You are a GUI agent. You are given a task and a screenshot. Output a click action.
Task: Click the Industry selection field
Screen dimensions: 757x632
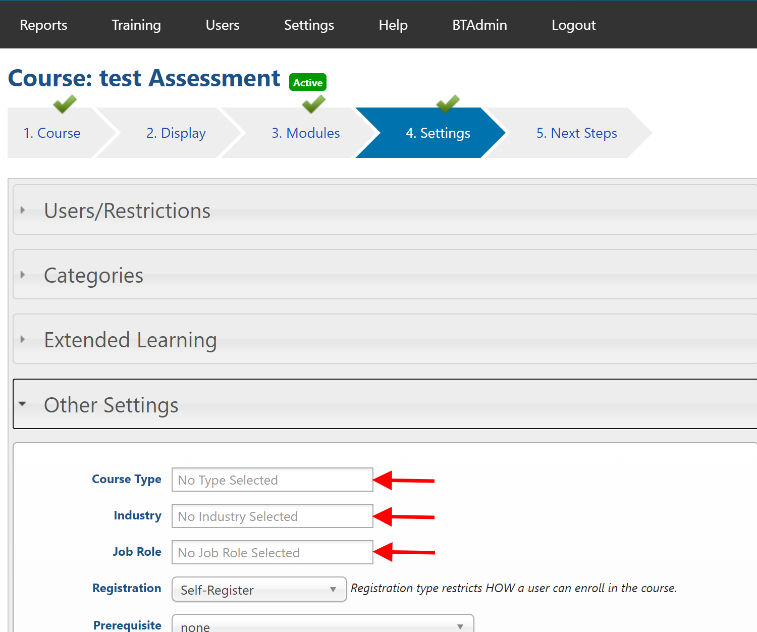(x=272, y=516)
